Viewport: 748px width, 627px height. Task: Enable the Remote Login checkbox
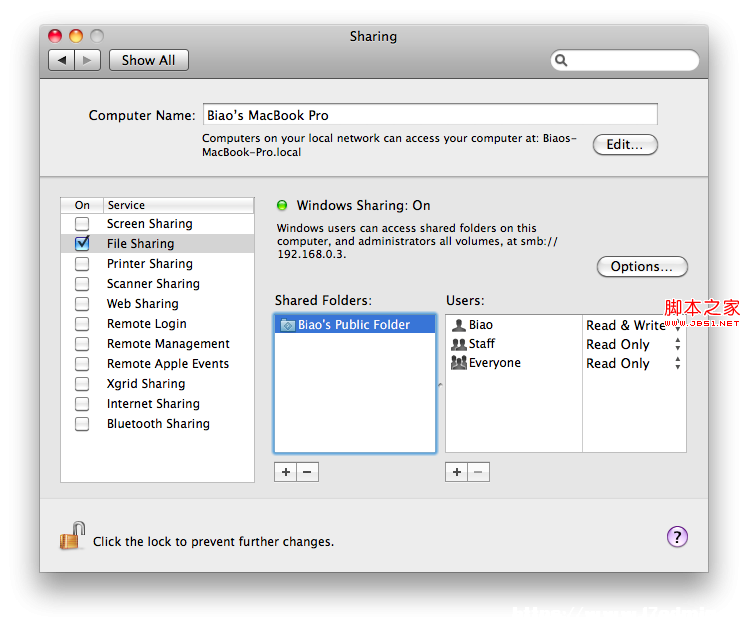[x=82, y=324]
